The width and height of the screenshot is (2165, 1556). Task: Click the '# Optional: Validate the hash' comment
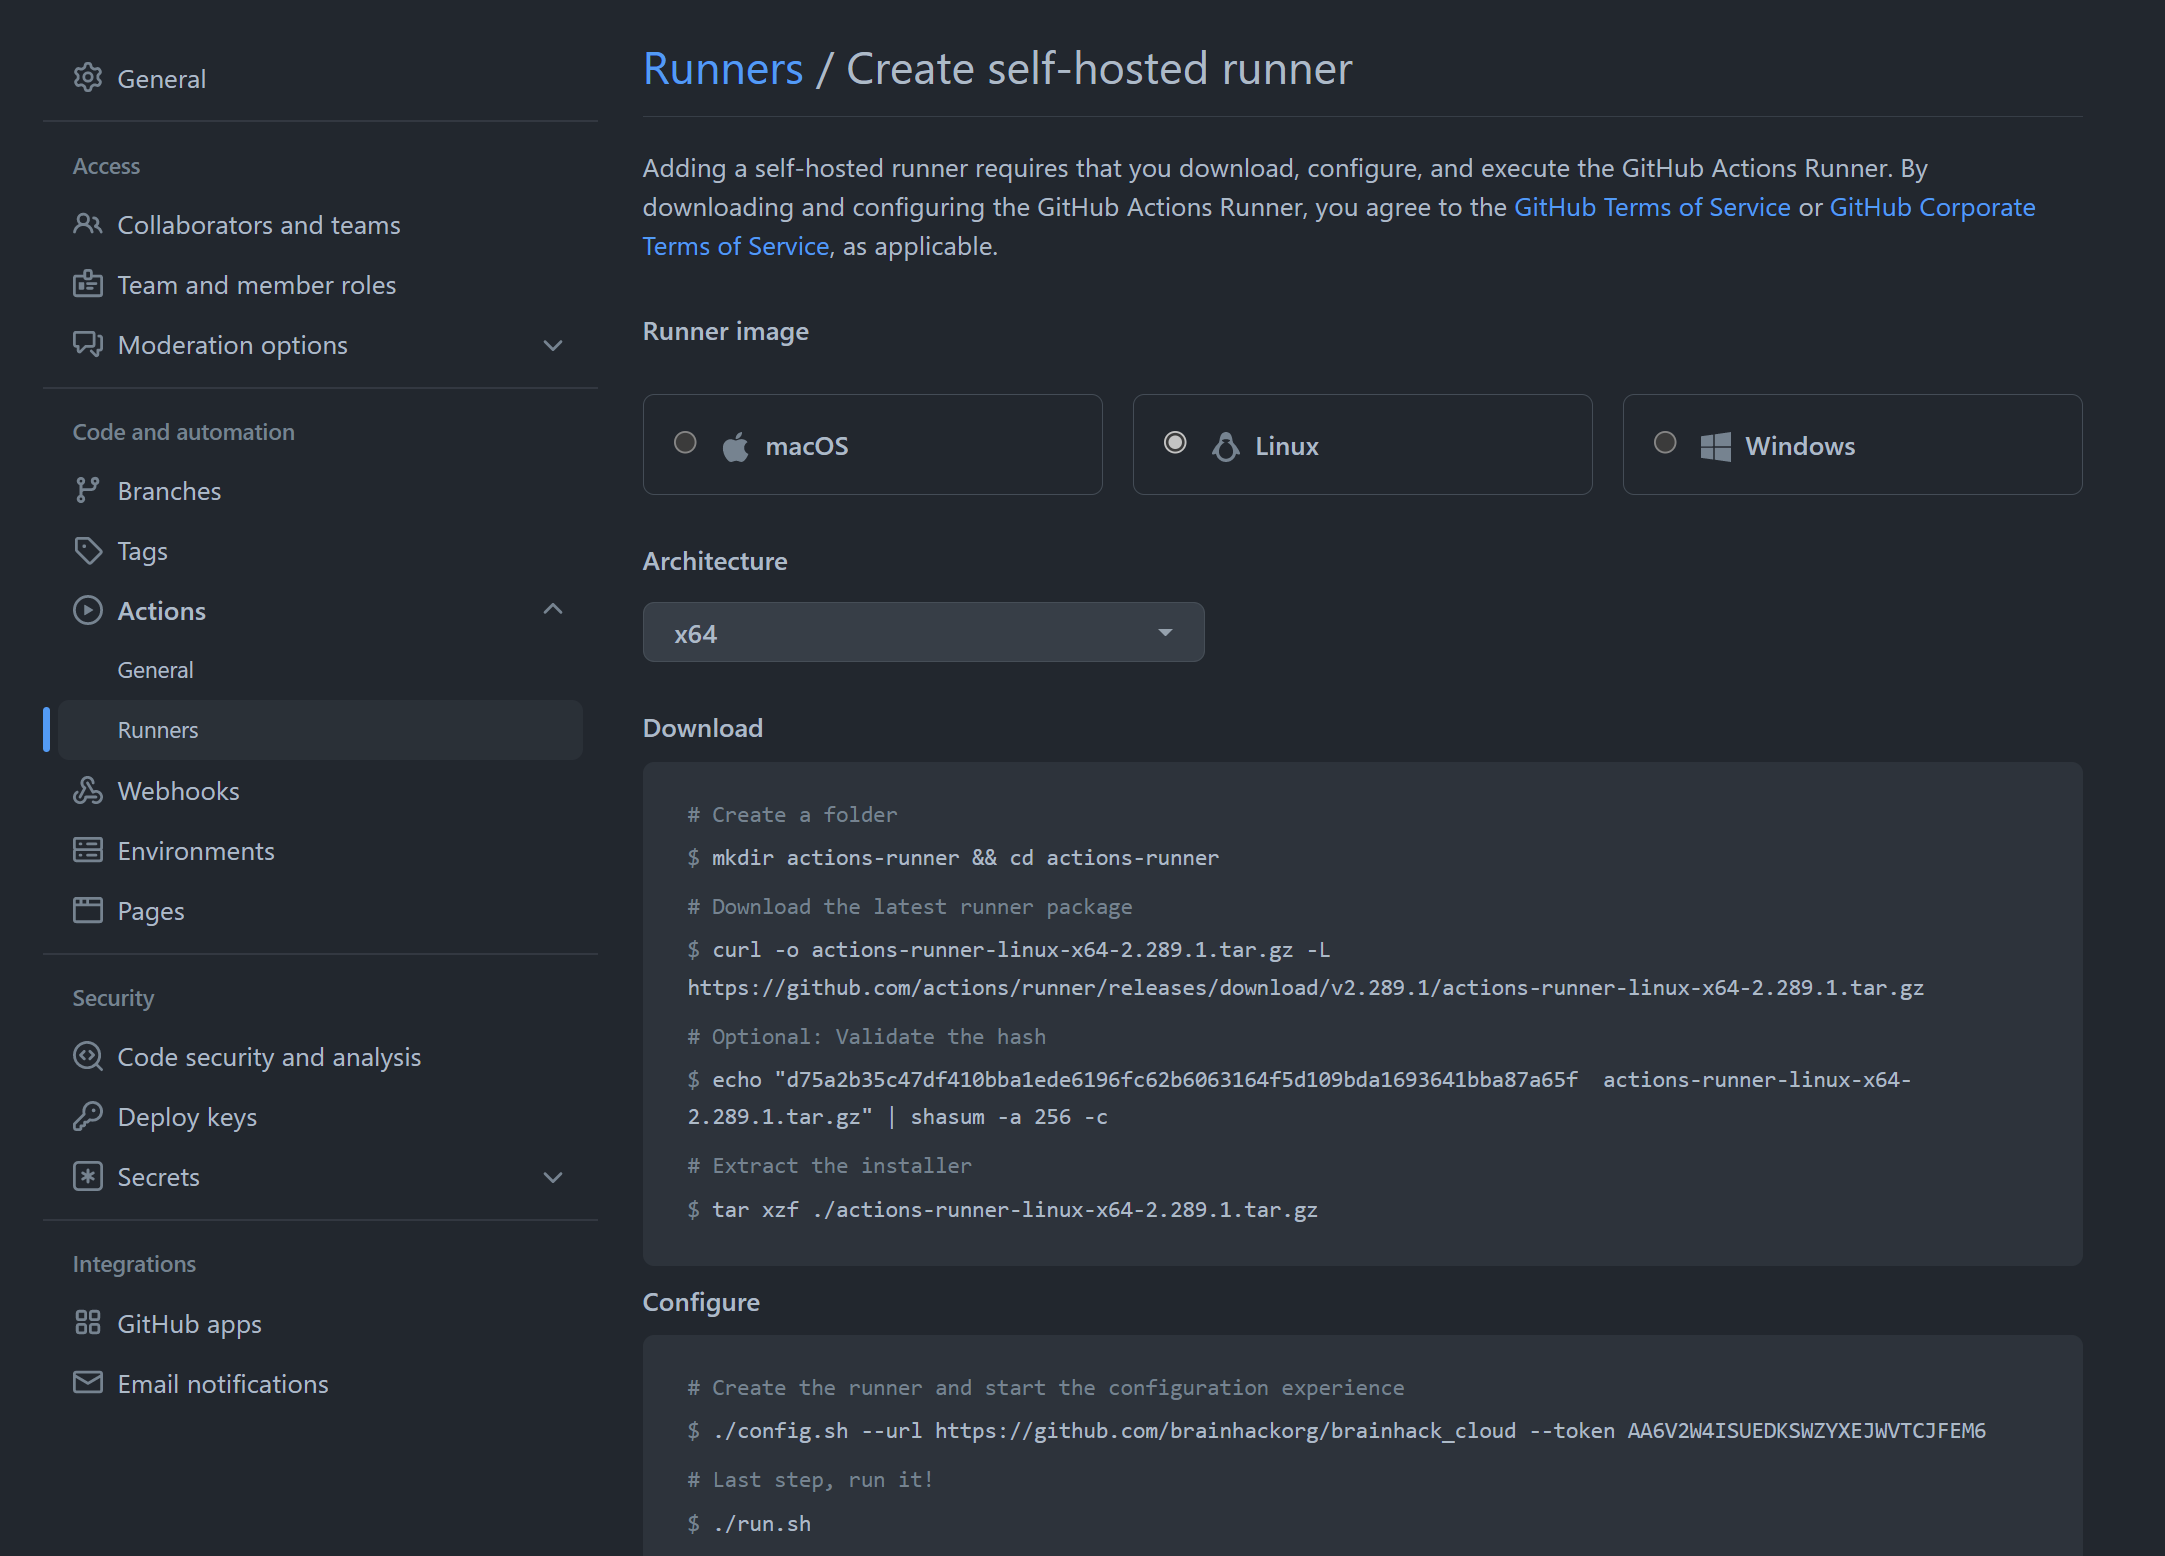pyautogui.click(x=866, y=1037)
